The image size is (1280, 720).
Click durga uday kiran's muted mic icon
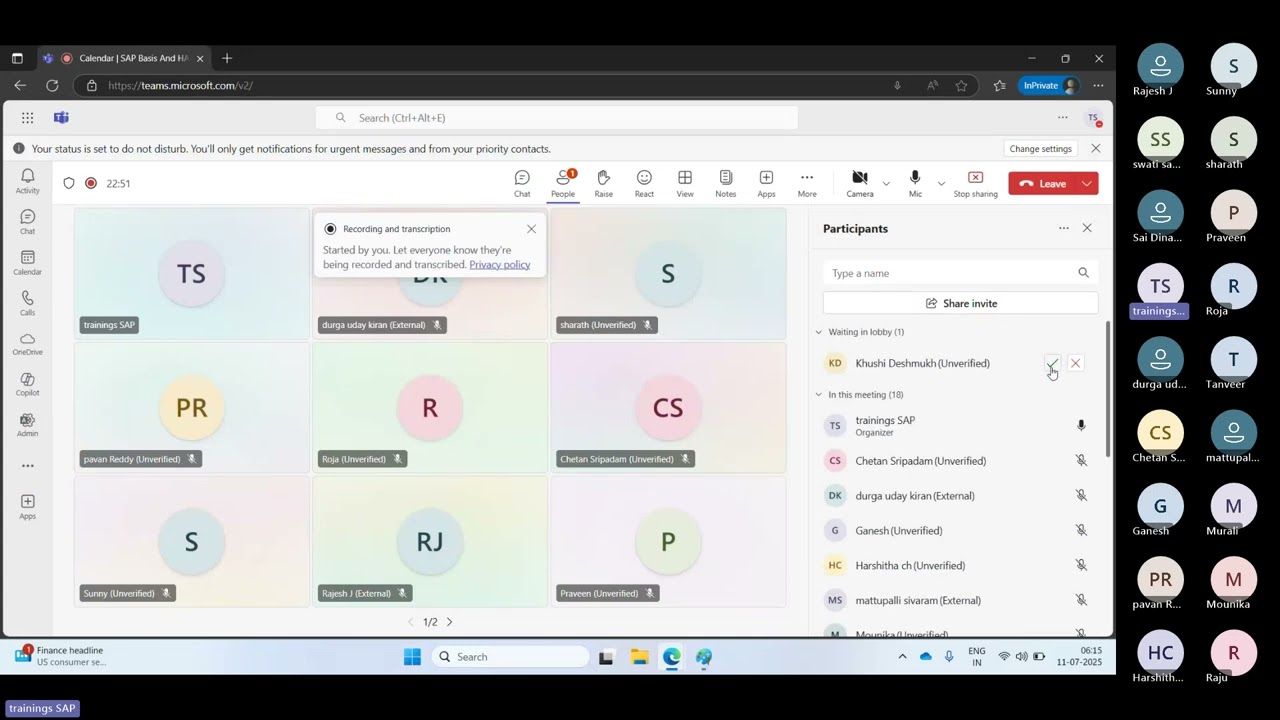point(1081,496)
